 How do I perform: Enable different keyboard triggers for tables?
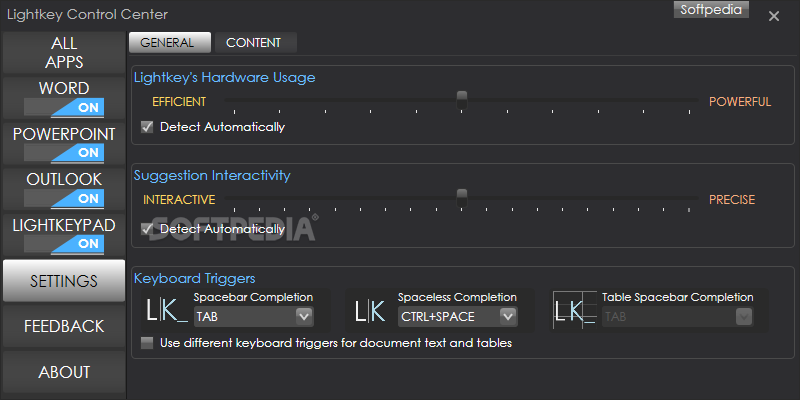tap(147, 343)
